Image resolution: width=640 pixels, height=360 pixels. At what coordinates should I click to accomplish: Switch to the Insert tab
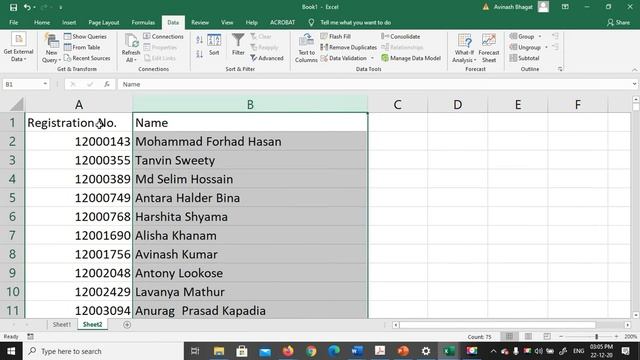click(x=69, y=22)
